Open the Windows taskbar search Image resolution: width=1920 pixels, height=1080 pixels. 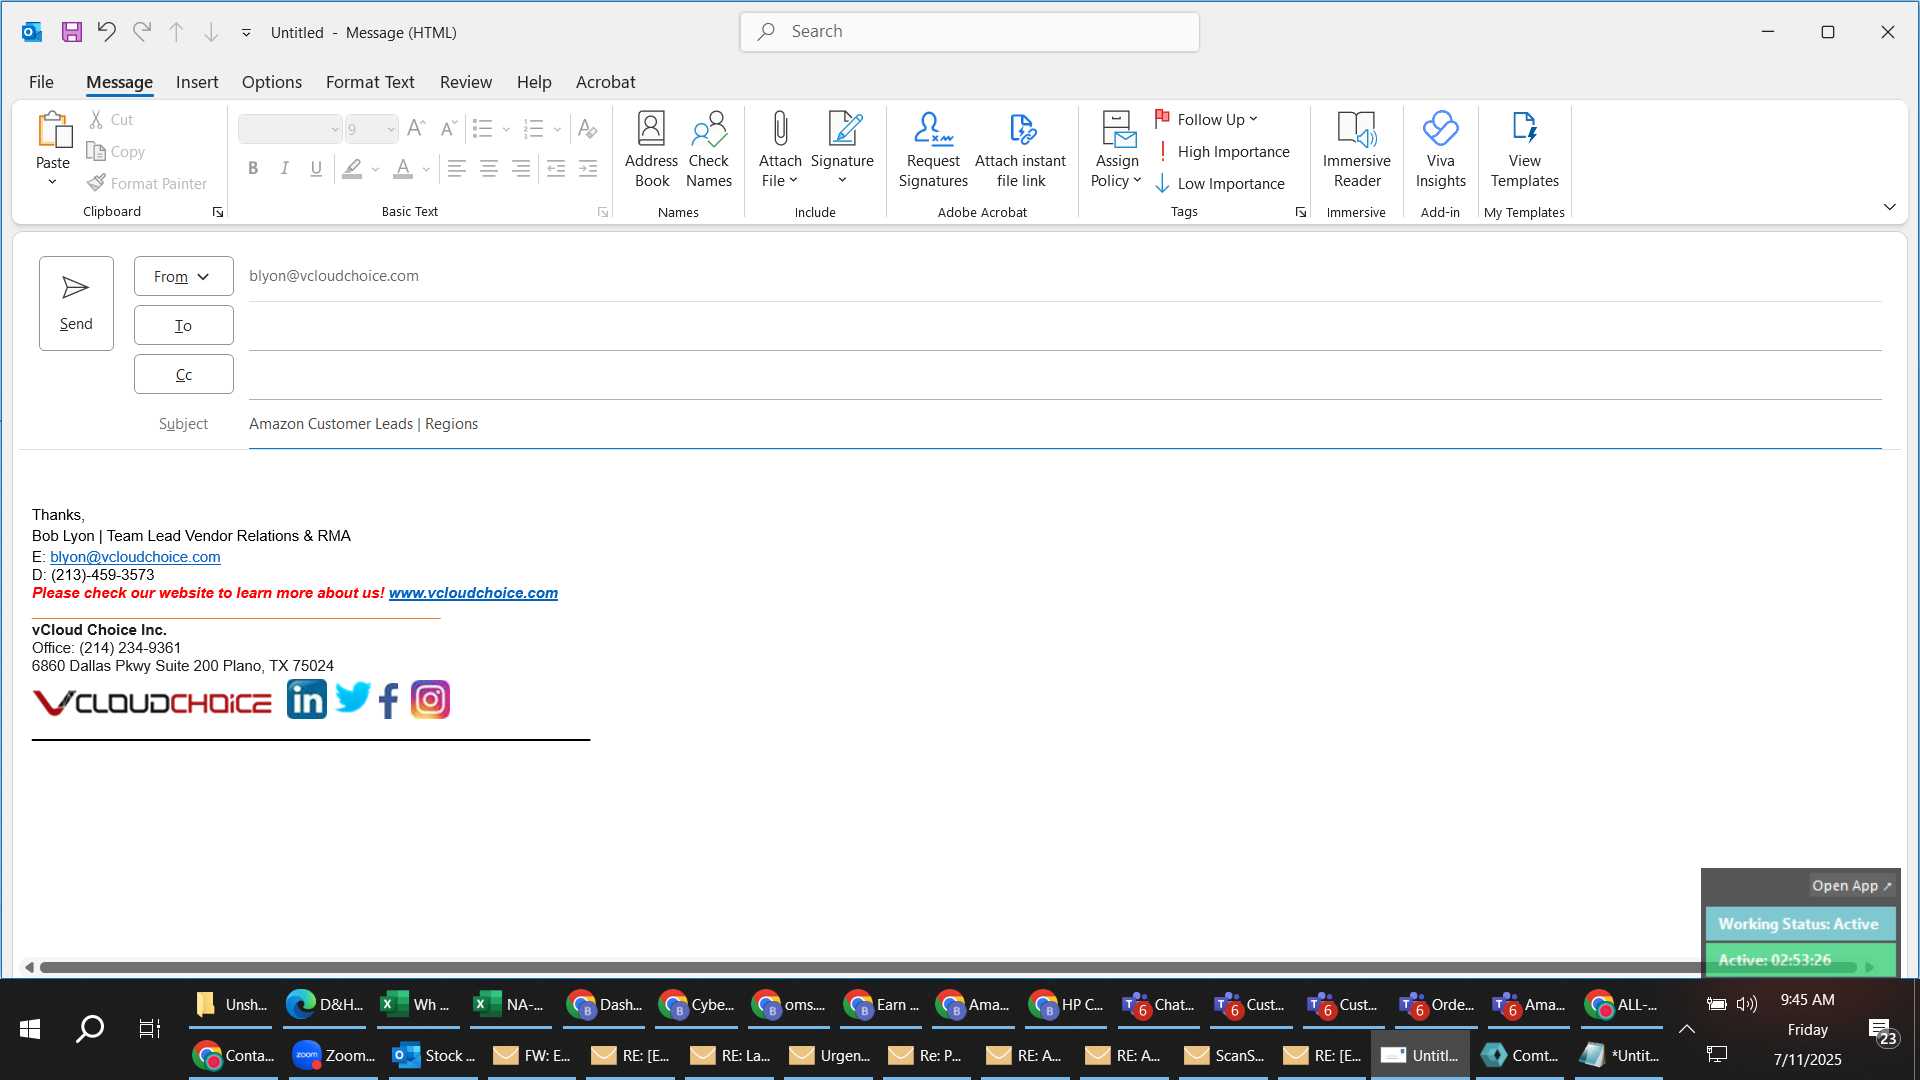(x=90, y=1029)
